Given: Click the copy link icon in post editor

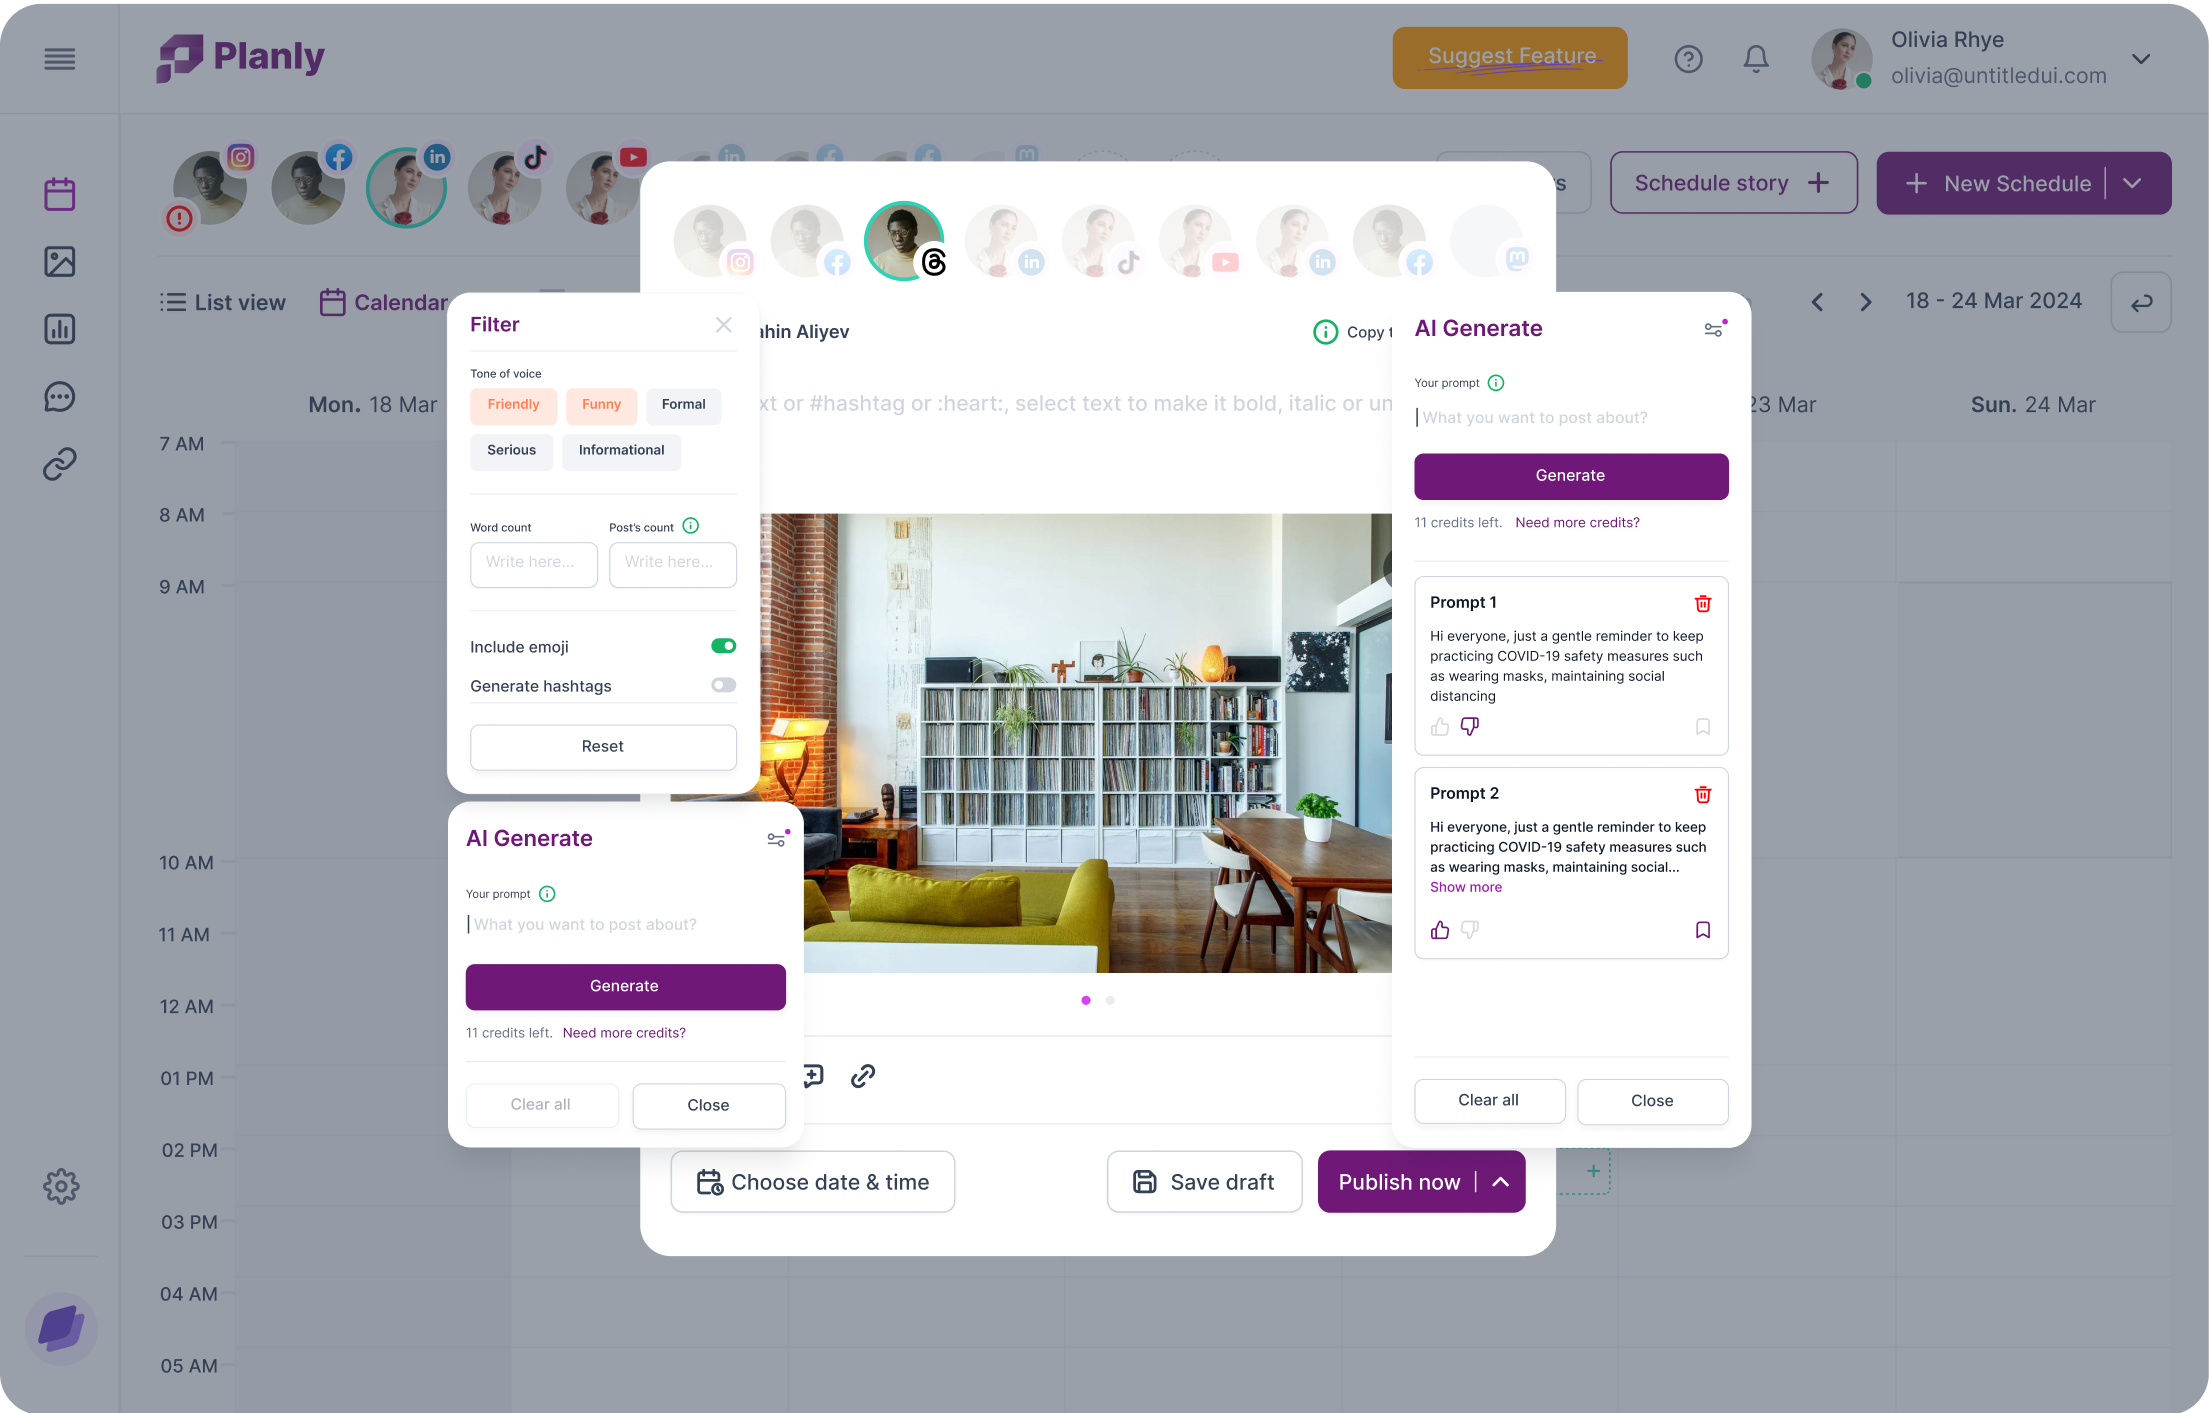Looking at the screenshot, I should click(x=863, y=1073).
